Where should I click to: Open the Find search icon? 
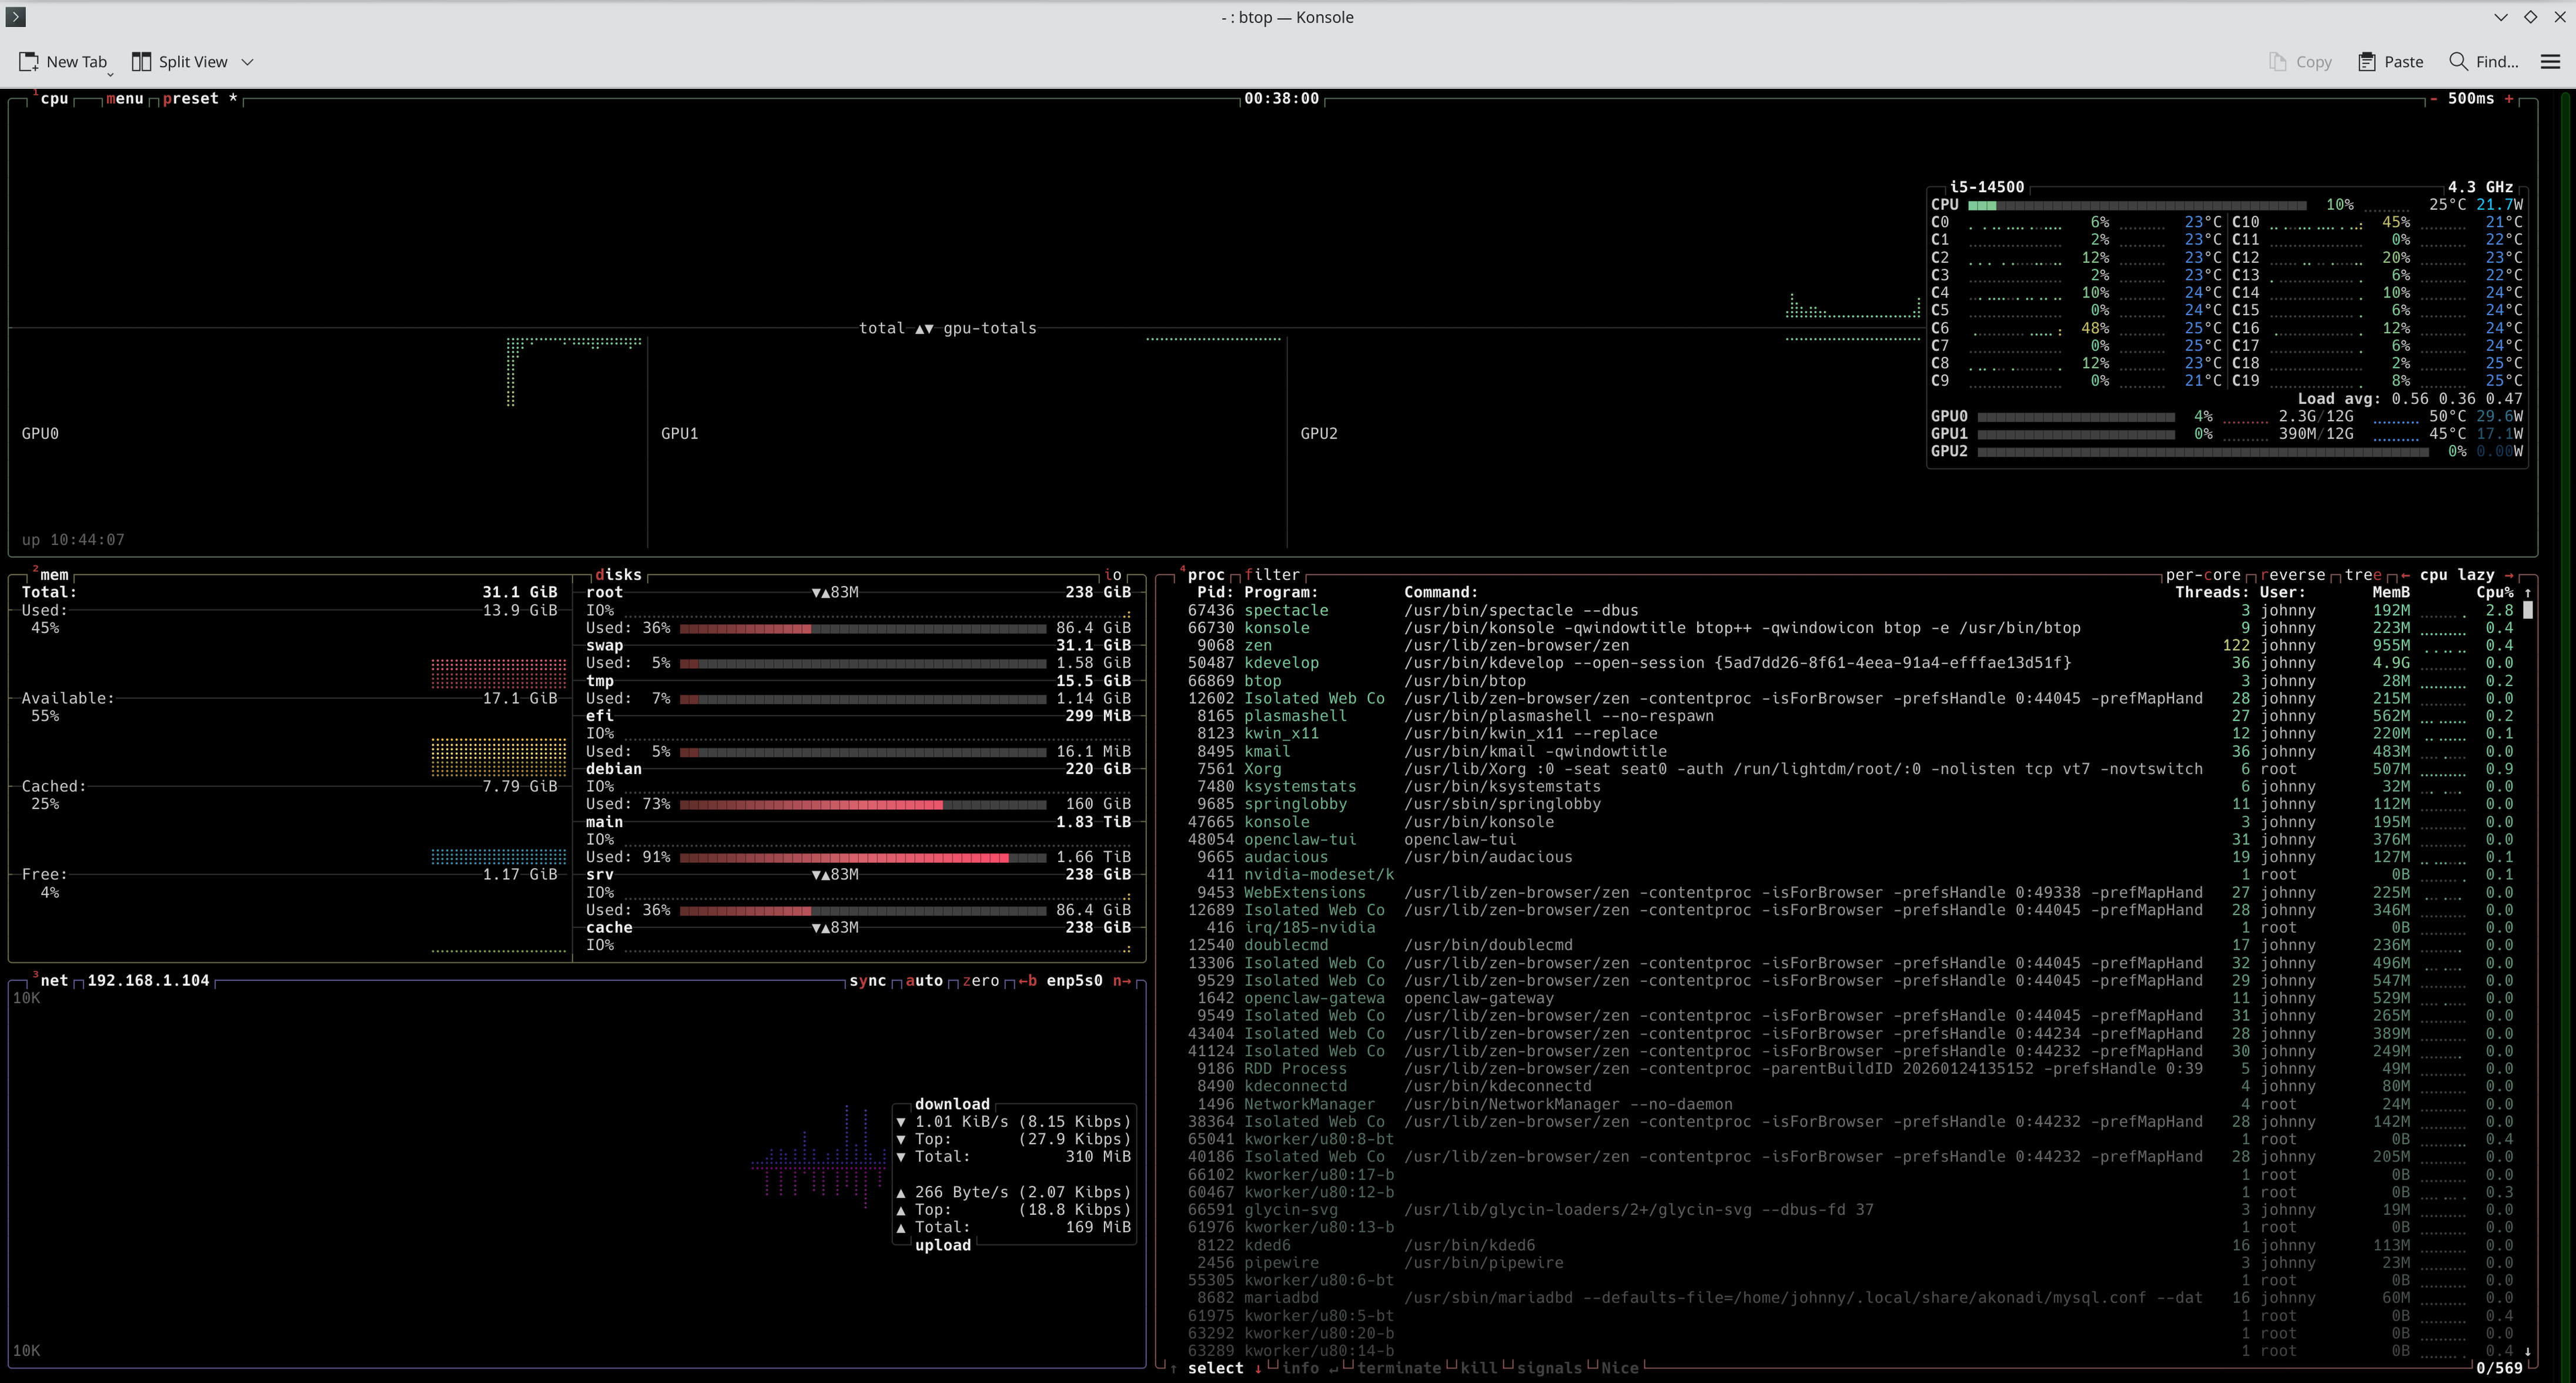point(2458,62)
